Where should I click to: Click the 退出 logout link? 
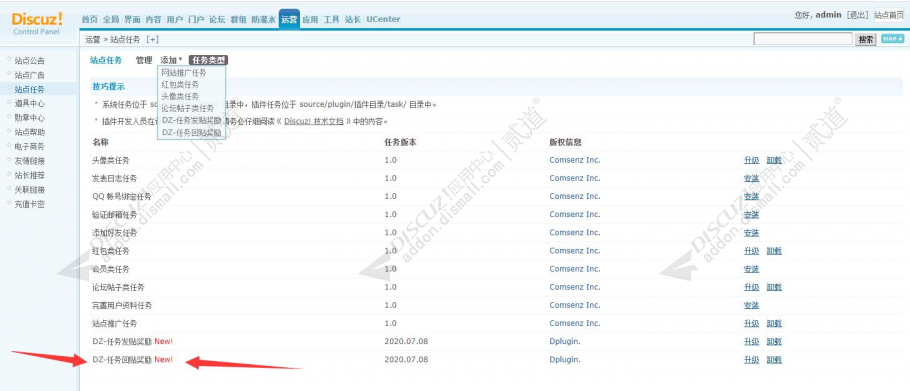[x=858, y=15]
